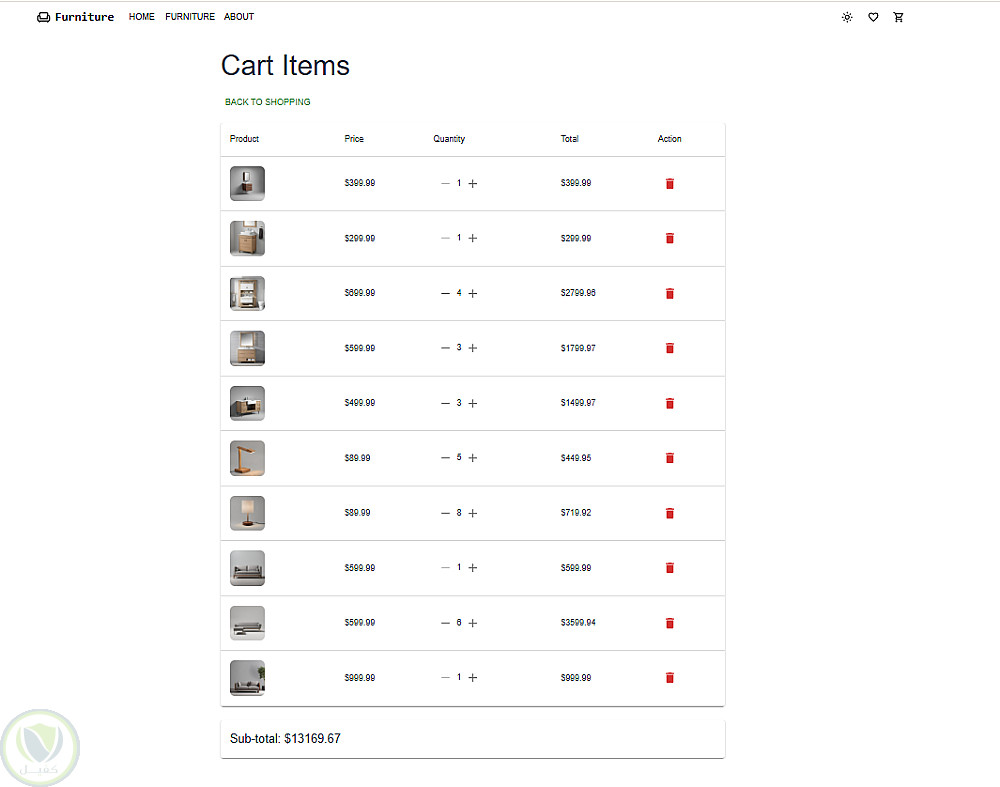This screenshot has height=787, width=1000.
Task: Increase quantity of the $999.99 item
Action: [x=473, y=678]
